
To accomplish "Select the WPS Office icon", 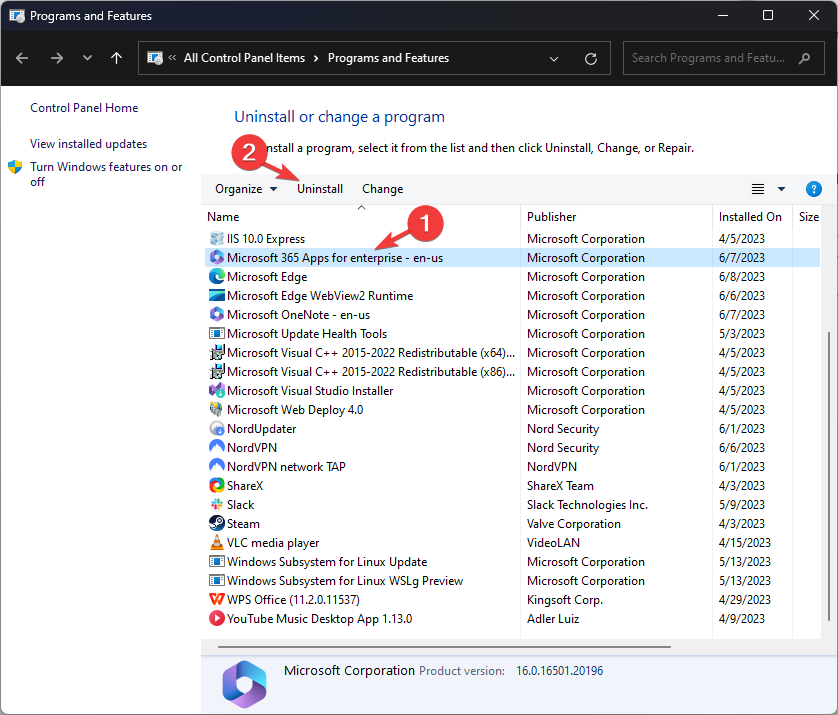I will 216,599.
